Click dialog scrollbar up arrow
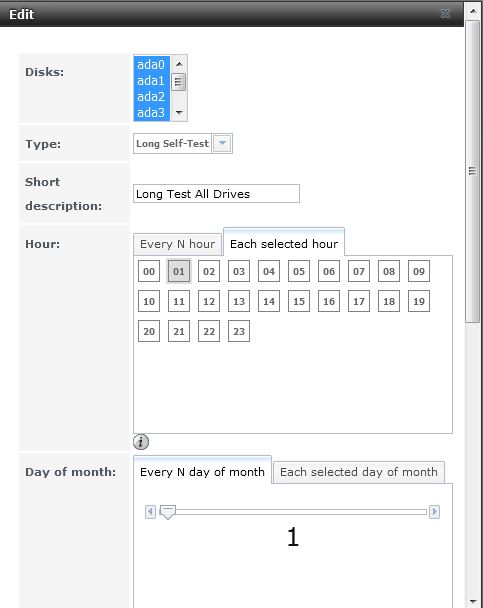This screenshot has height=608, width=483. (473, 11)
